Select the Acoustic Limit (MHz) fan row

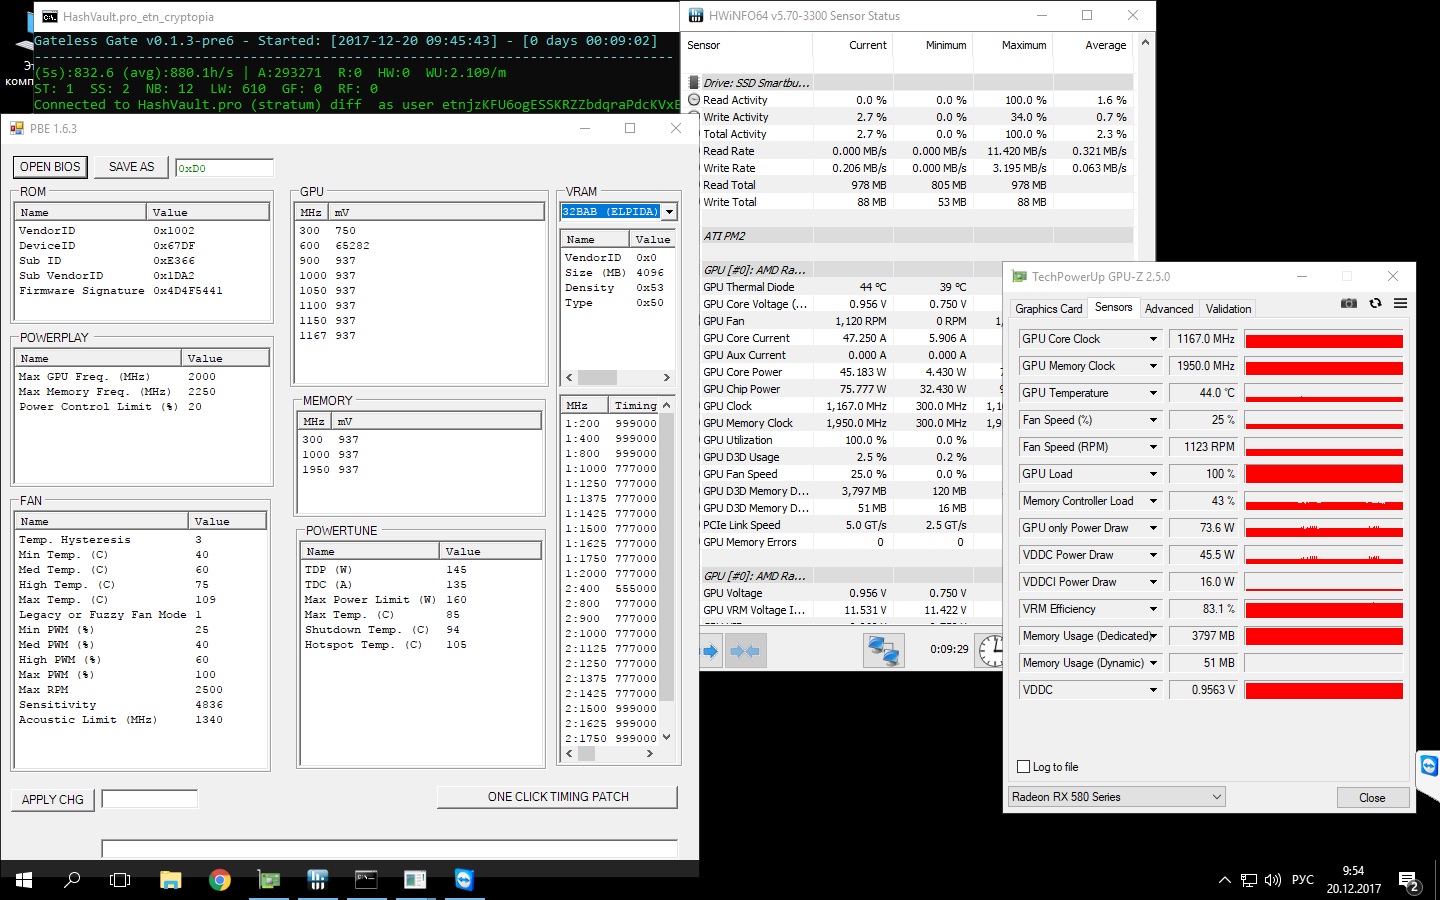[x=142, y=720]
